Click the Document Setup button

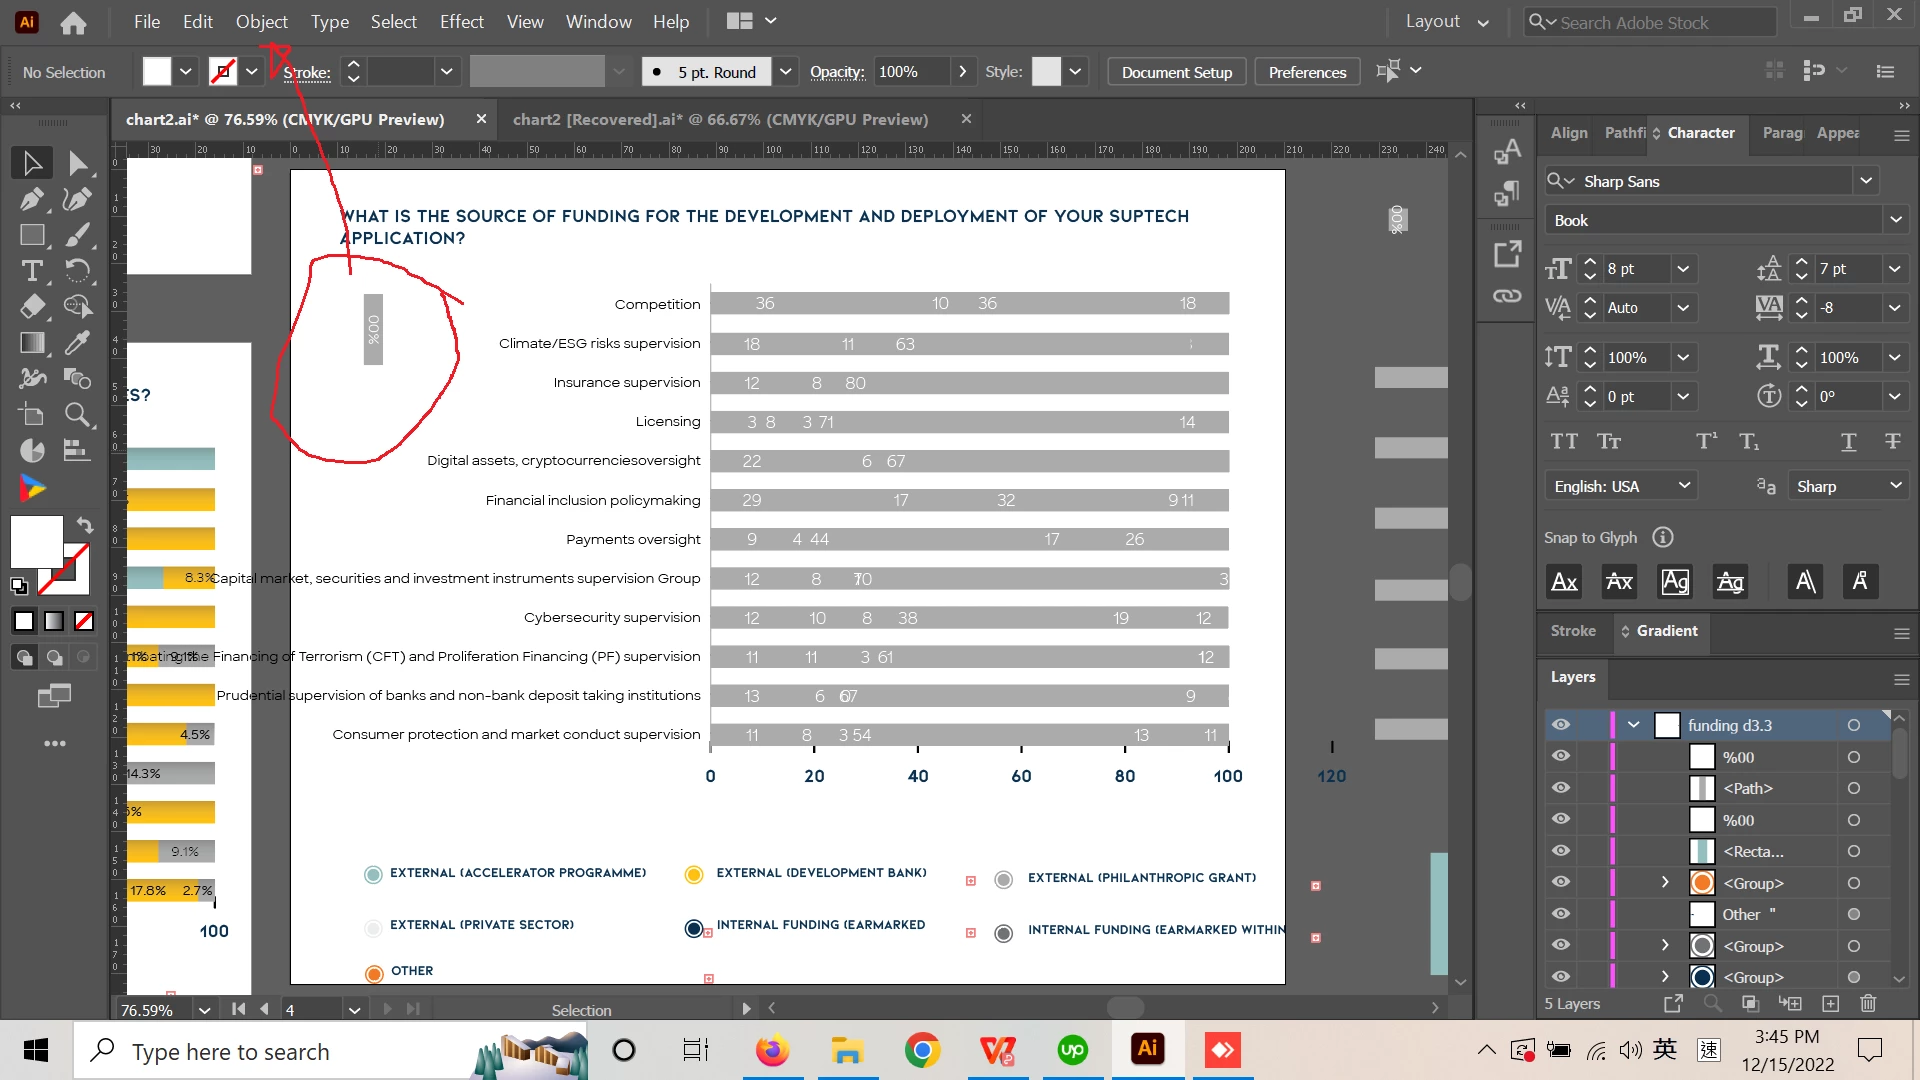coord(1176,72)
